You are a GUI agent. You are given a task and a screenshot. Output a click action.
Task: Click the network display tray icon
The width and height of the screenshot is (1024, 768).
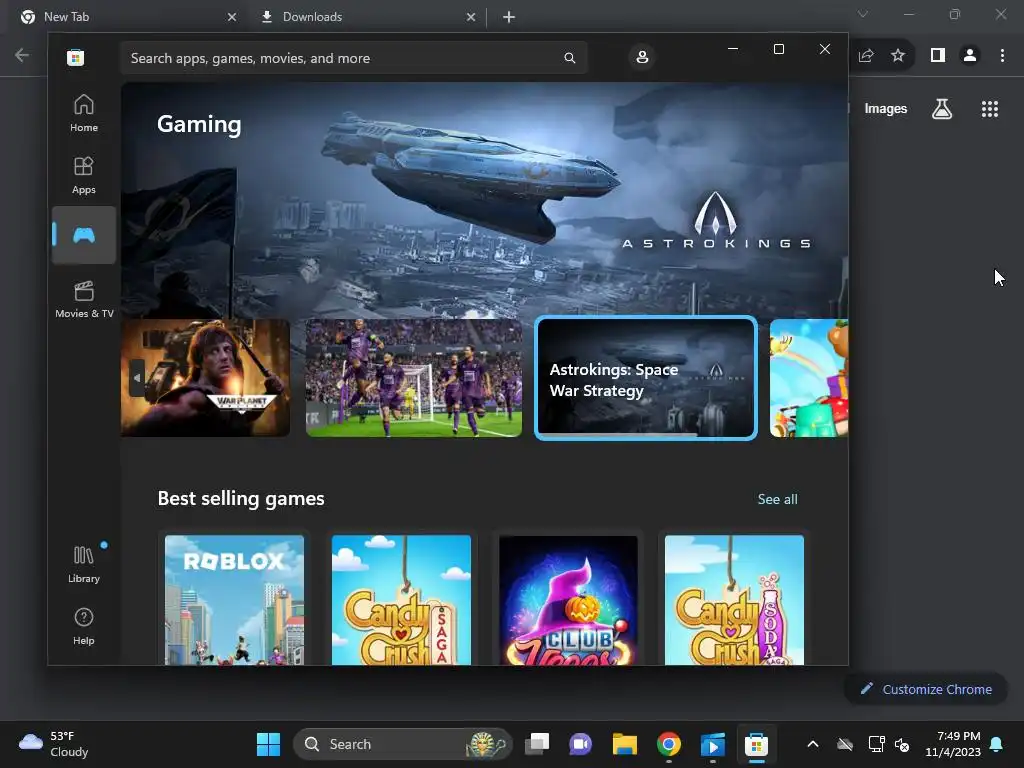[x=876, y=744]
